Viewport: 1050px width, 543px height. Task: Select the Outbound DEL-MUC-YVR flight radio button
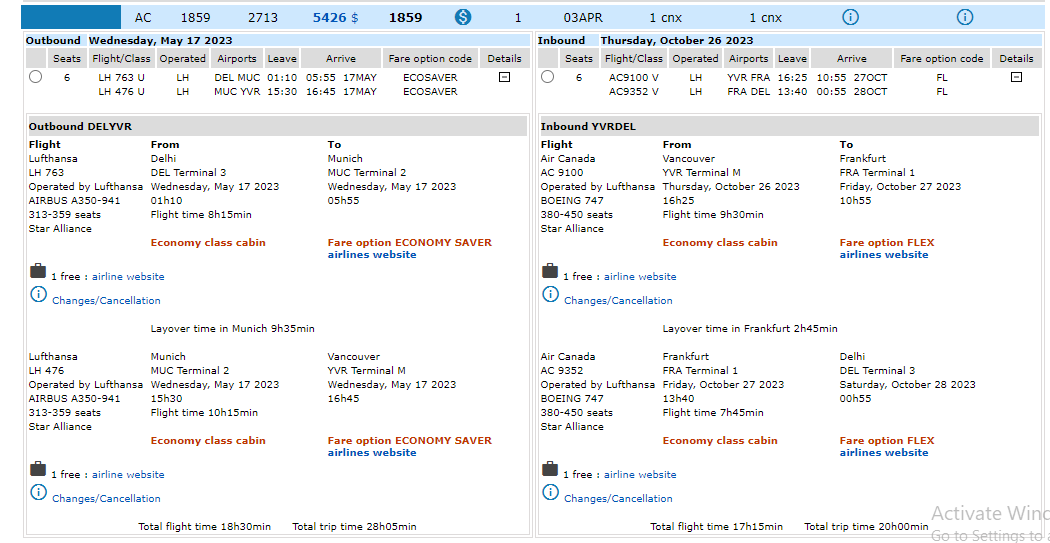36,77
